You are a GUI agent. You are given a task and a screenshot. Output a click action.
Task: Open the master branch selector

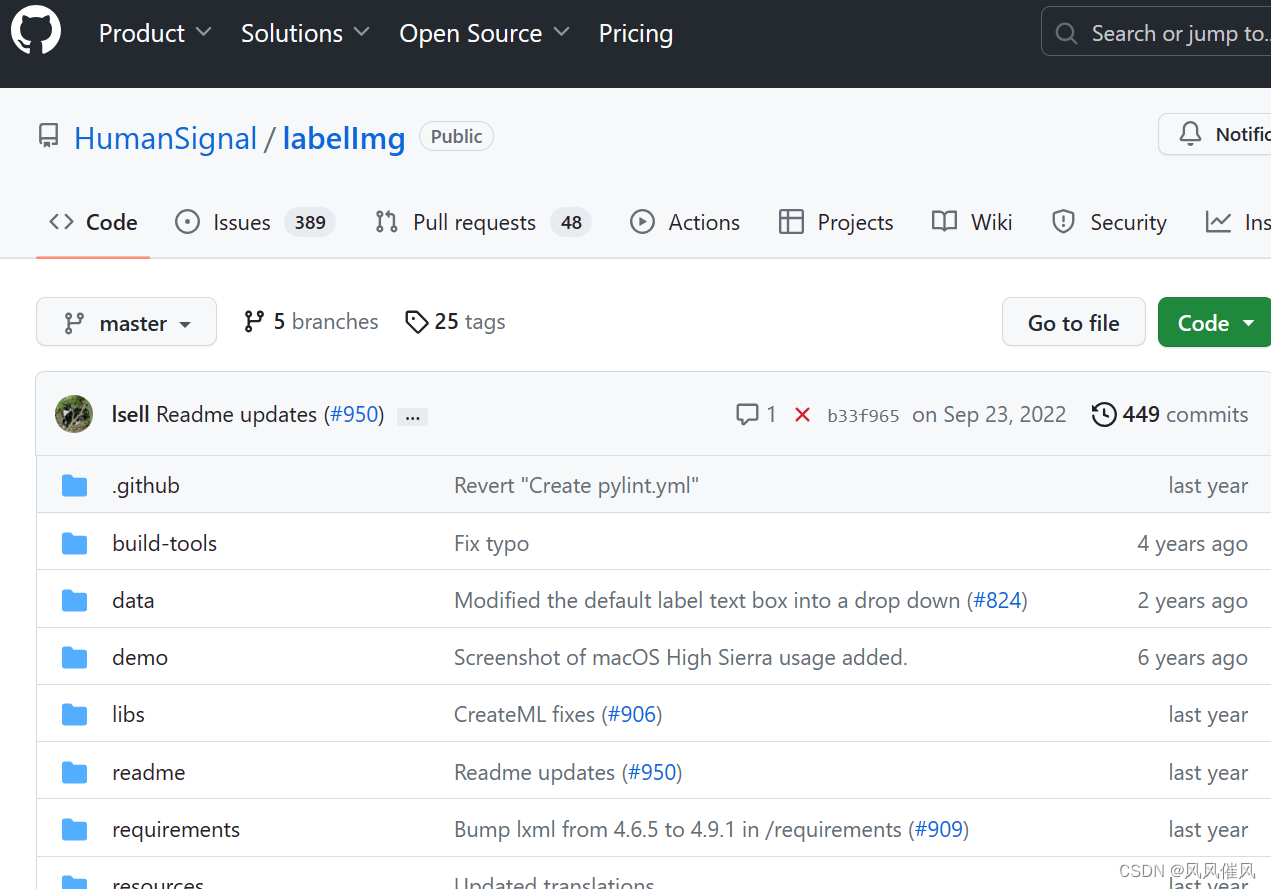126,322
